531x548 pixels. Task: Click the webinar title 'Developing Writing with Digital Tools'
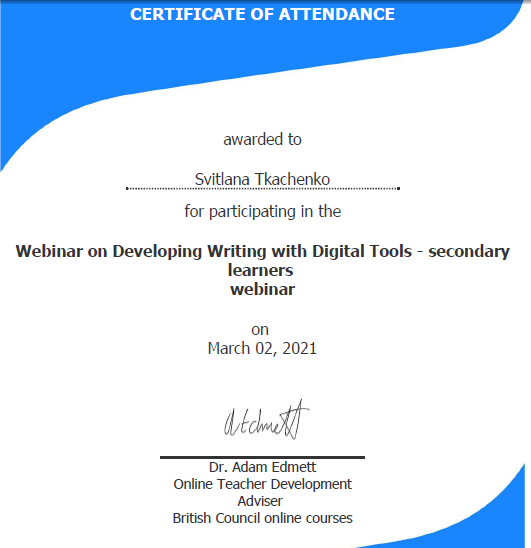262,252
